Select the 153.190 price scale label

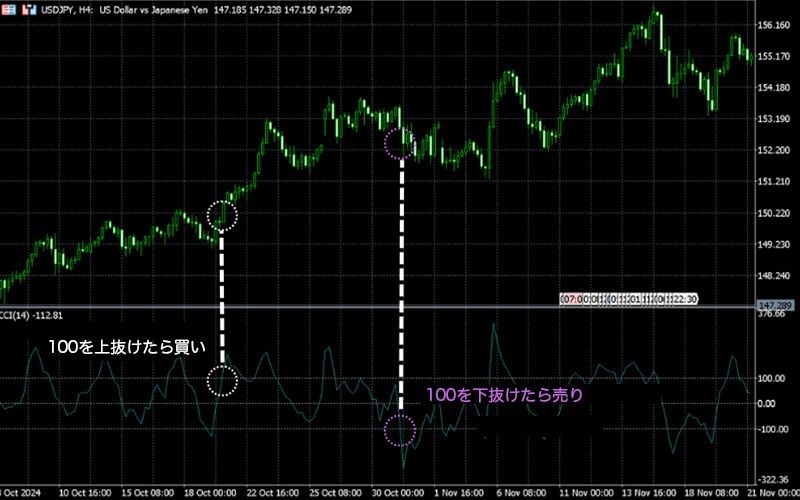[774, 119]
